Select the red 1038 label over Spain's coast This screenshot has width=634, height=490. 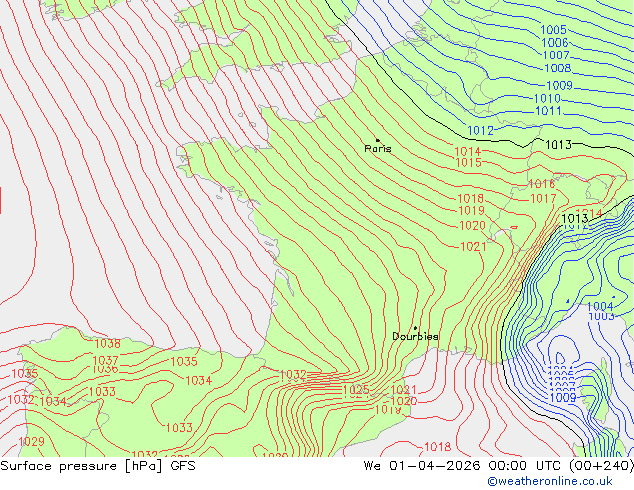(x=107, y=344)
